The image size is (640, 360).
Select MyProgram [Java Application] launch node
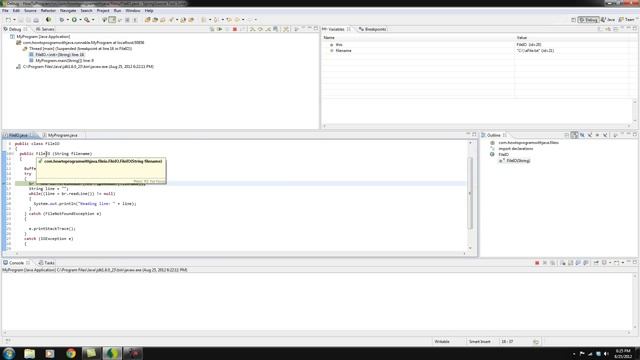pos(43,37)
